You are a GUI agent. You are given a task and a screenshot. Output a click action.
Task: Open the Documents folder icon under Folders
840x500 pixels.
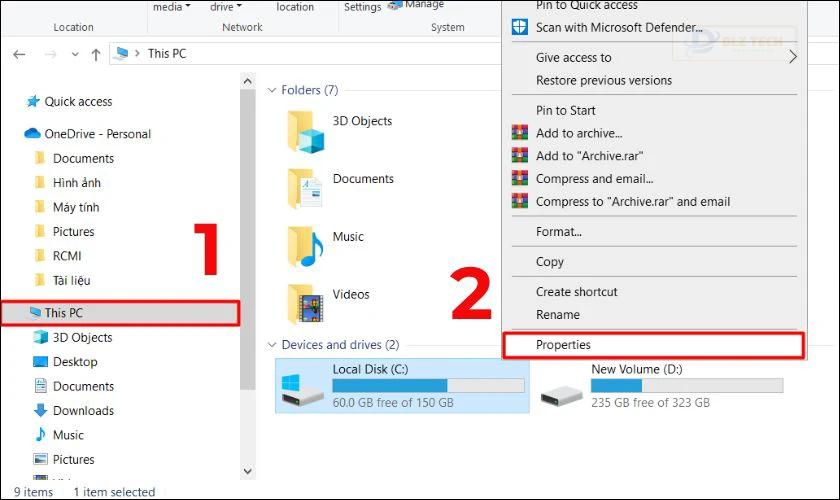click(x=305, y=189)
